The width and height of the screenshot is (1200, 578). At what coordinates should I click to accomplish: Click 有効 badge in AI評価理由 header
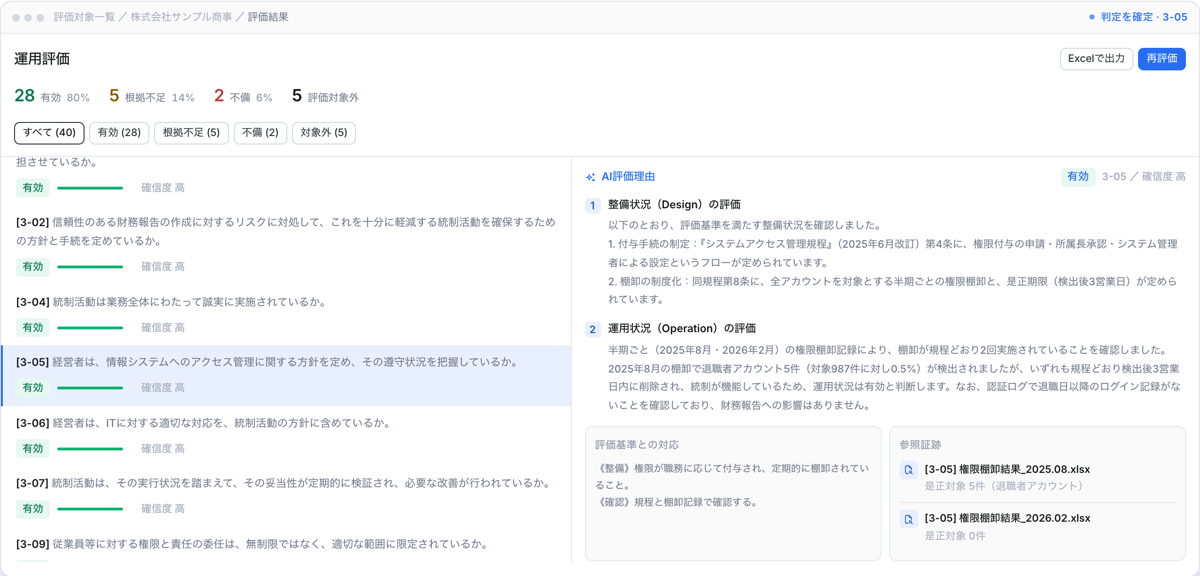(x=1078, y=177)
